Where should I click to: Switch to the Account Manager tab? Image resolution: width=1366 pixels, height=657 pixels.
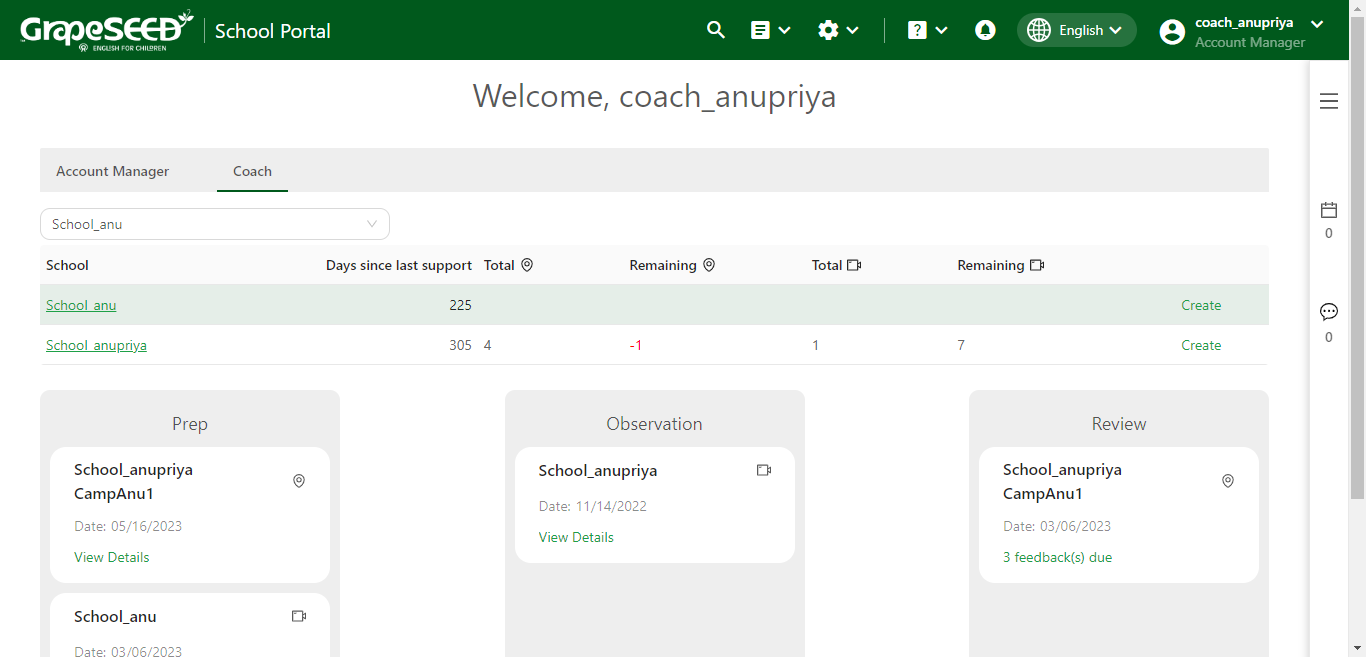[x=112, y=171]
